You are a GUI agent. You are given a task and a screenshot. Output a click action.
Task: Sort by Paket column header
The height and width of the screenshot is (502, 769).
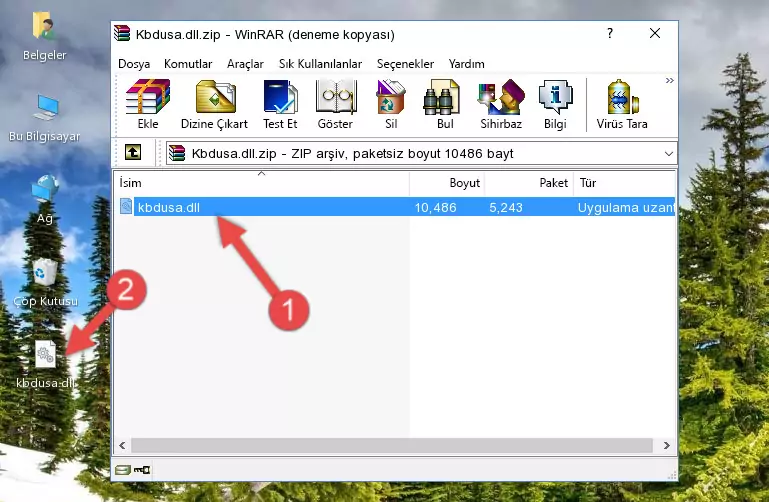[529, 183]
